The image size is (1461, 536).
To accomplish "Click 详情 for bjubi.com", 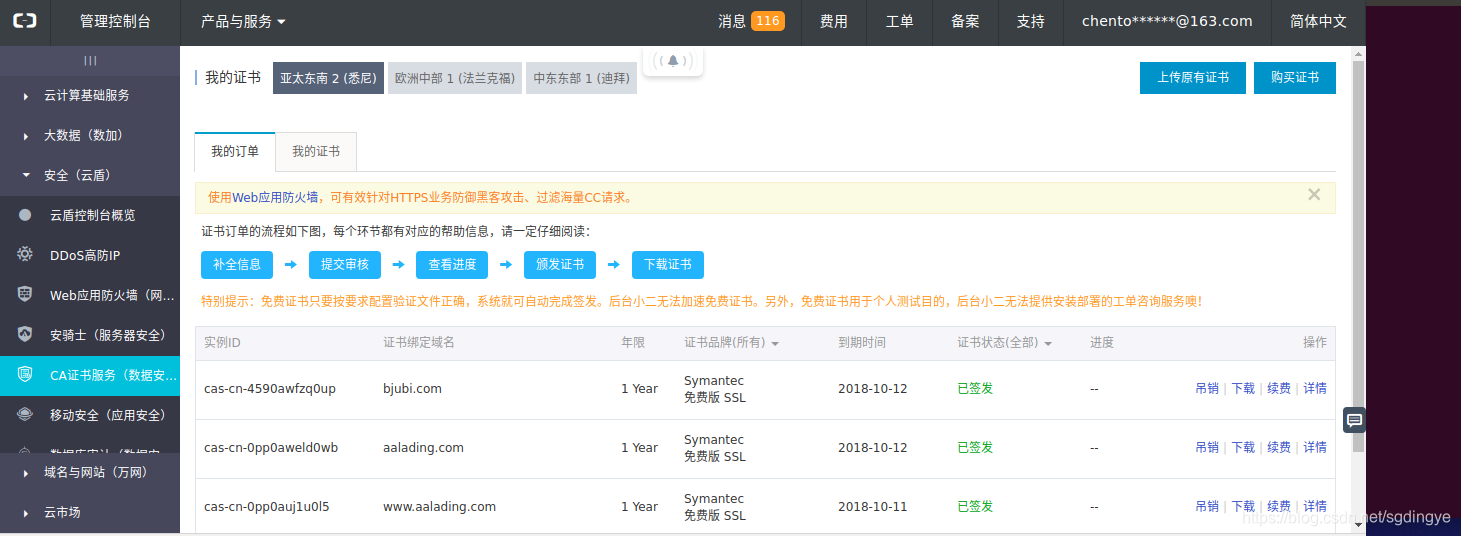I will point(1315,388).
